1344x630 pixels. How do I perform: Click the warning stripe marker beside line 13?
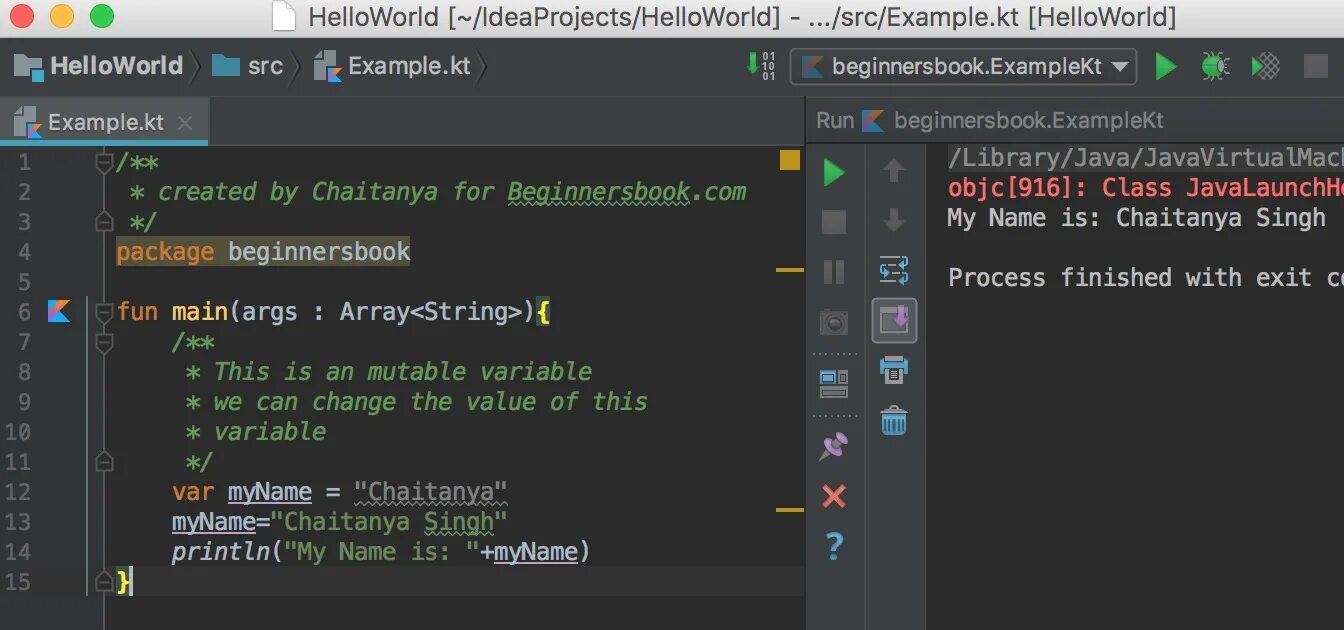pos(790,510)
